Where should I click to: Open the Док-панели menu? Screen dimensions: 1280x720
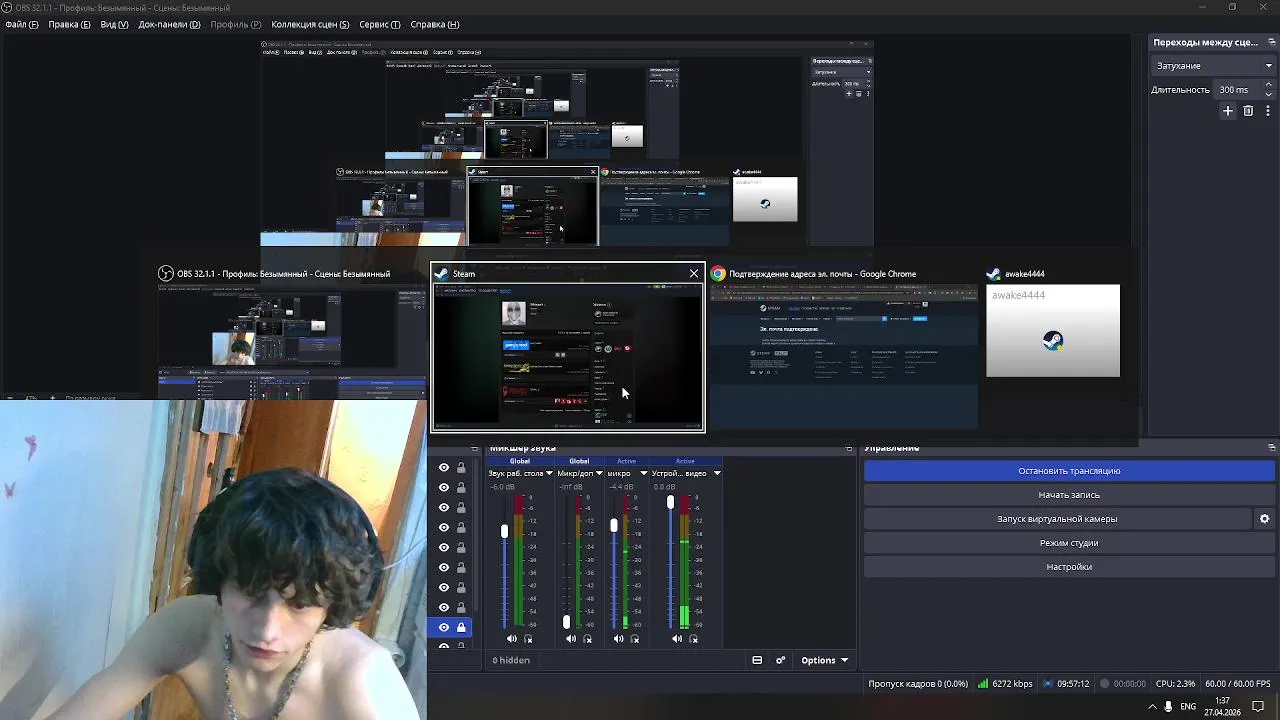(169, 24)
